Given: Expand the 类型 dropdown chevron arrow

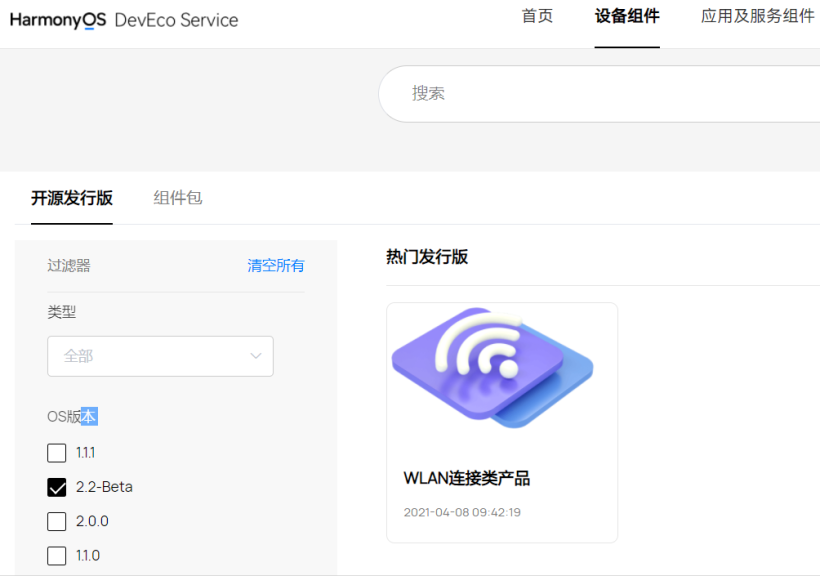Looking at the screenshot, I should [x=256, y=356].
